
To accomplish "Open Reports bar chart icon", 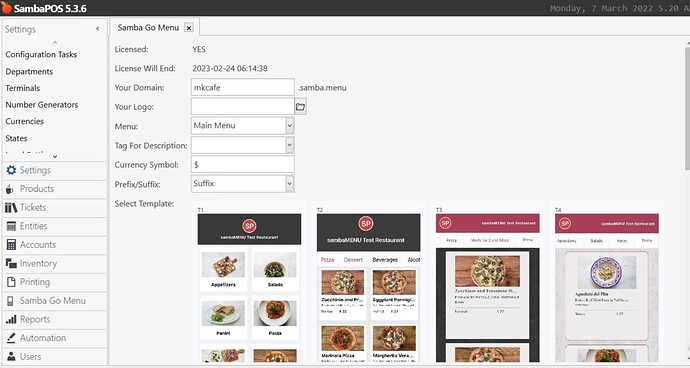I will coord(11,319).
